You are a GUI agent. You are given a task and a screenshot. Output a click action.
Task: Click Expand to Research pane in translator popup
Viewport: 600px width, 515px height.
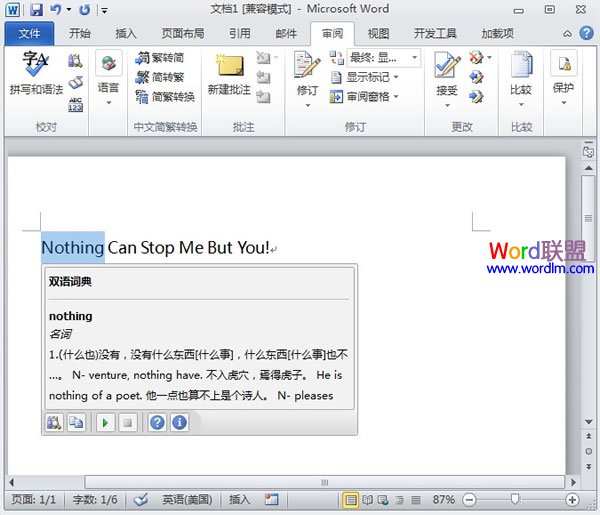coord(54,423)
